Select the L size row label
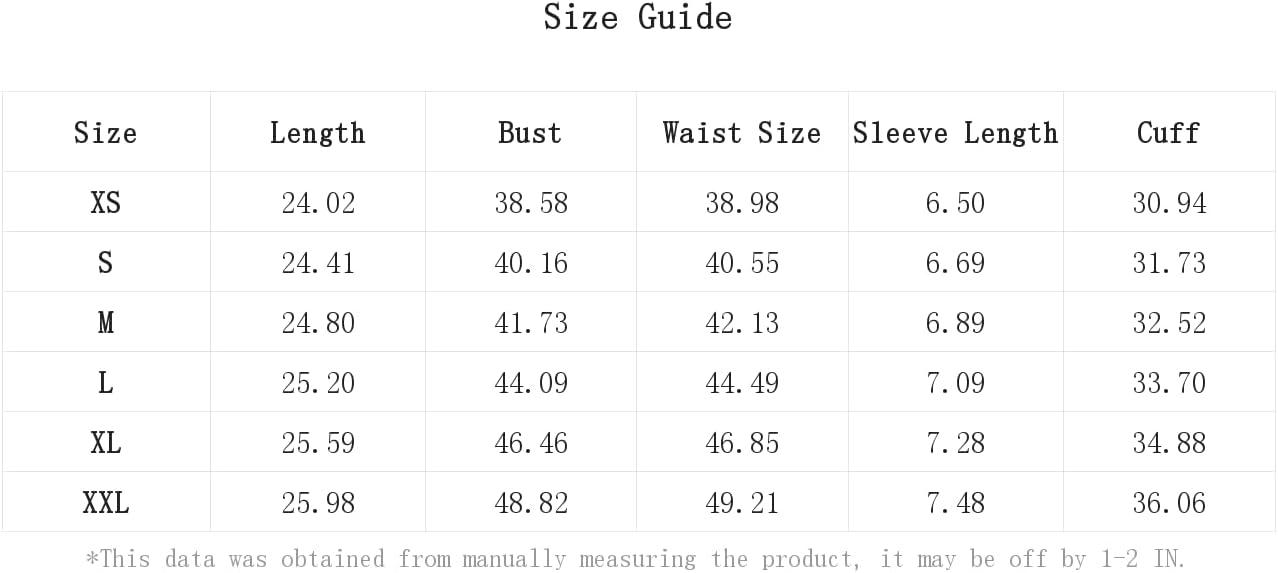The height and width of the screenshot is (573, 1278). (106, 383)
